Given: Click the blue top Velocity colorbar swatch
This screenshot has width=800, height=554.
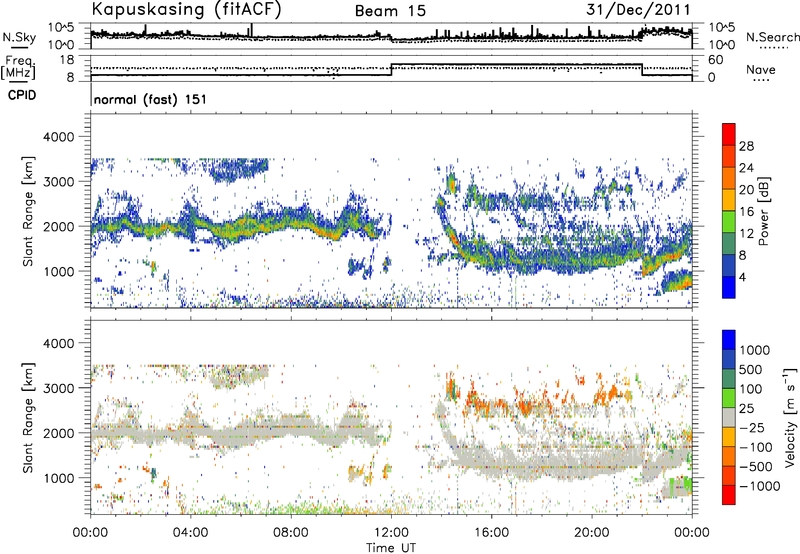Looking at the screenshot, I should click(729, 340).
